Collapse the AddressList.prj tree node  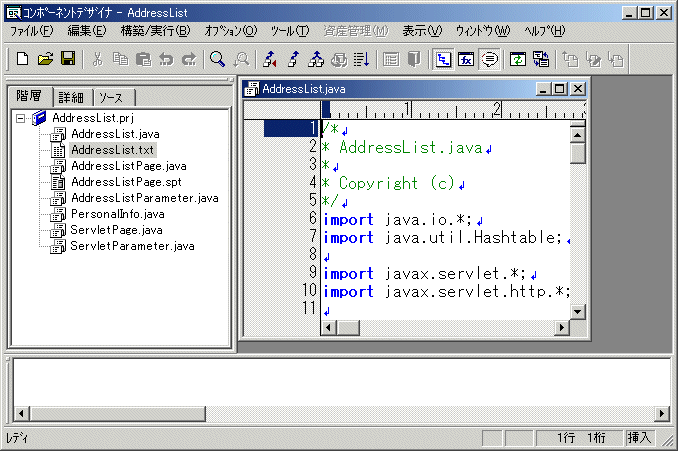click(20, 118)
